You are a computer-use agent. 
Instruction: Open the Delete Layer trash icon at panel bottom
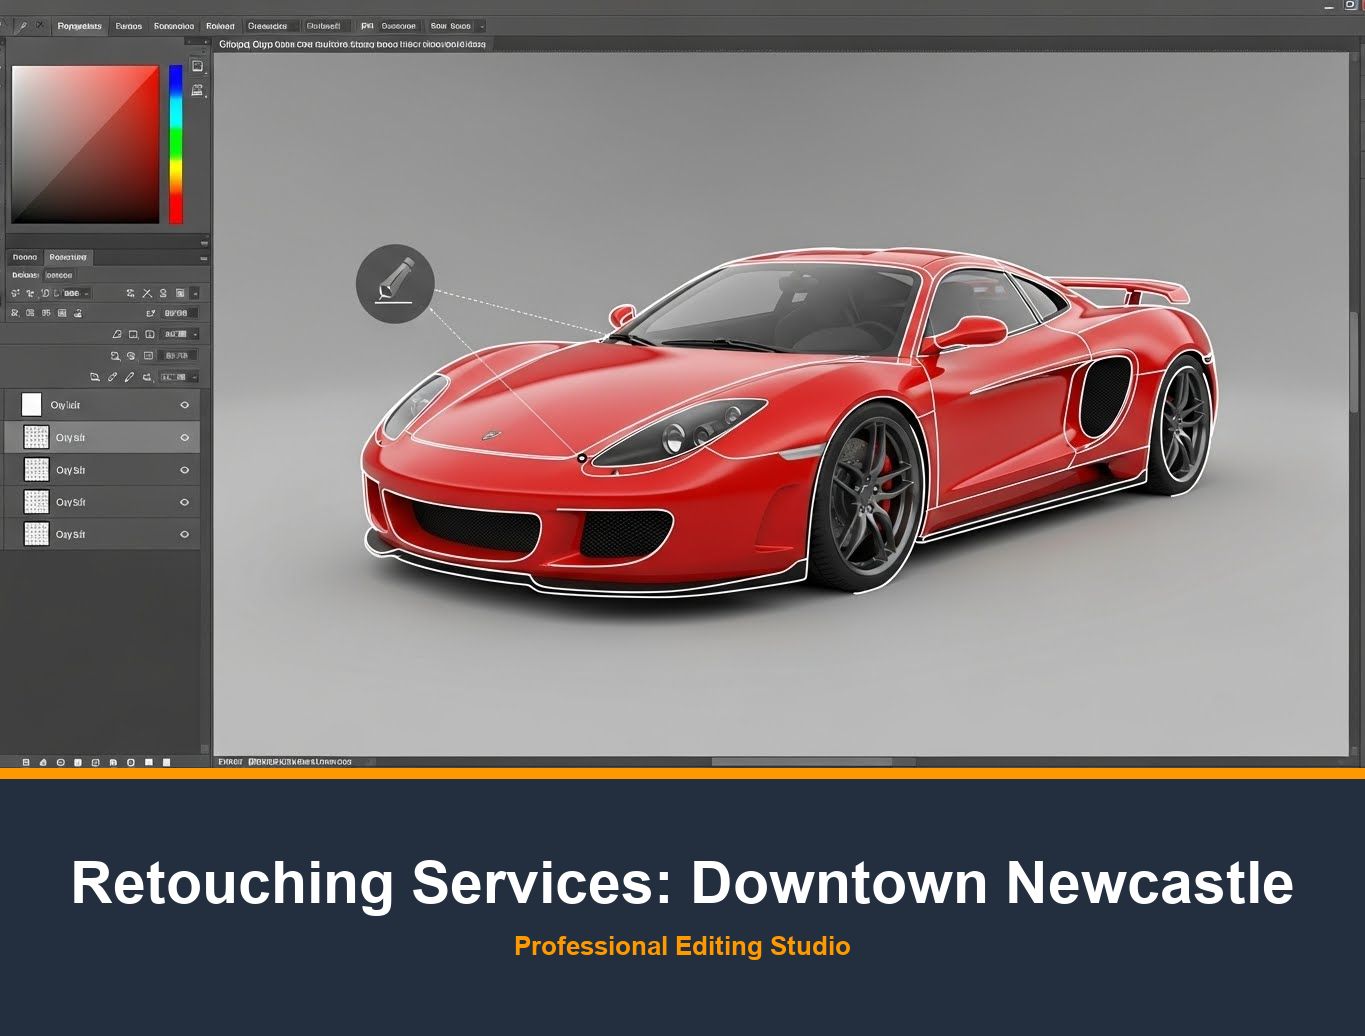(167, 762)
